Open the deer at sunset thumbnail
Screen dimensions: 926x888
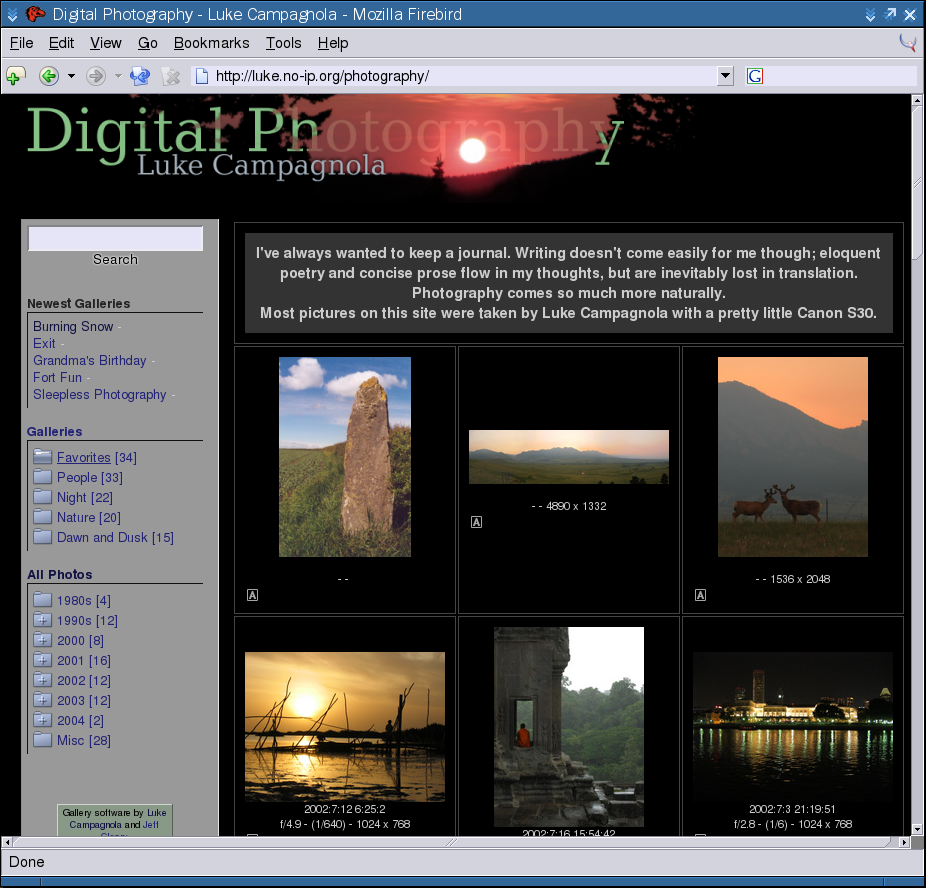point(793,457)
